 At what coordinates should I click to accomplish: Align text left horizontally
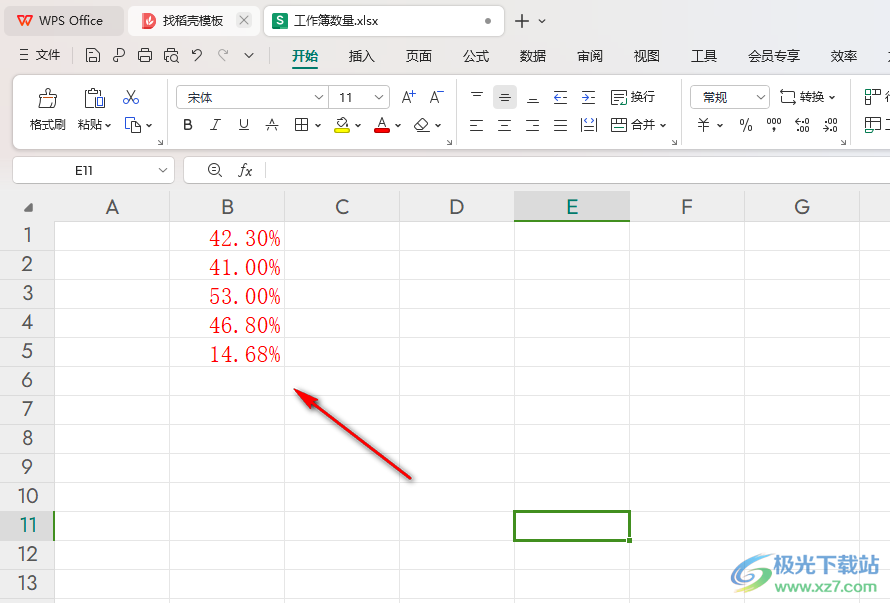(477, 125)
